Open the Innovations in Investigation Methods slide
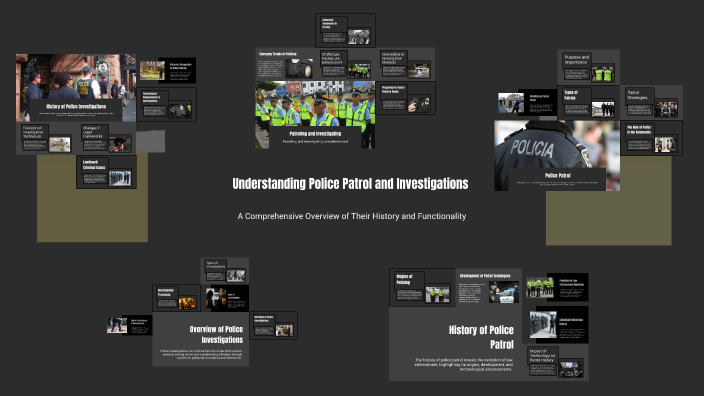Image resolution: width=704 pixels, height=396 pixels. 405,64
